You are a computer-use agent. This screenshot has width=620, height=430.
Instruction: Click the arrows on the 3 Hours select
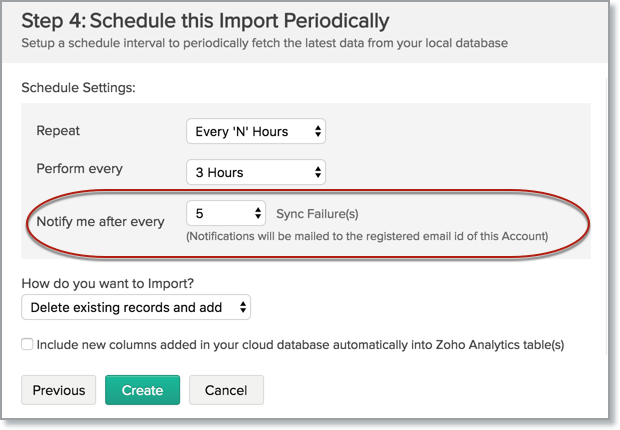click(x=317, y=172)
